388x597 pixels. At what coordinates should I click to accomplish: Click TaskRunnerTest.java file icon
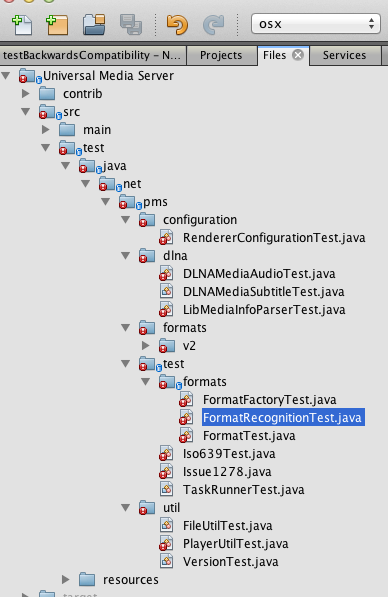coord(166,489)
